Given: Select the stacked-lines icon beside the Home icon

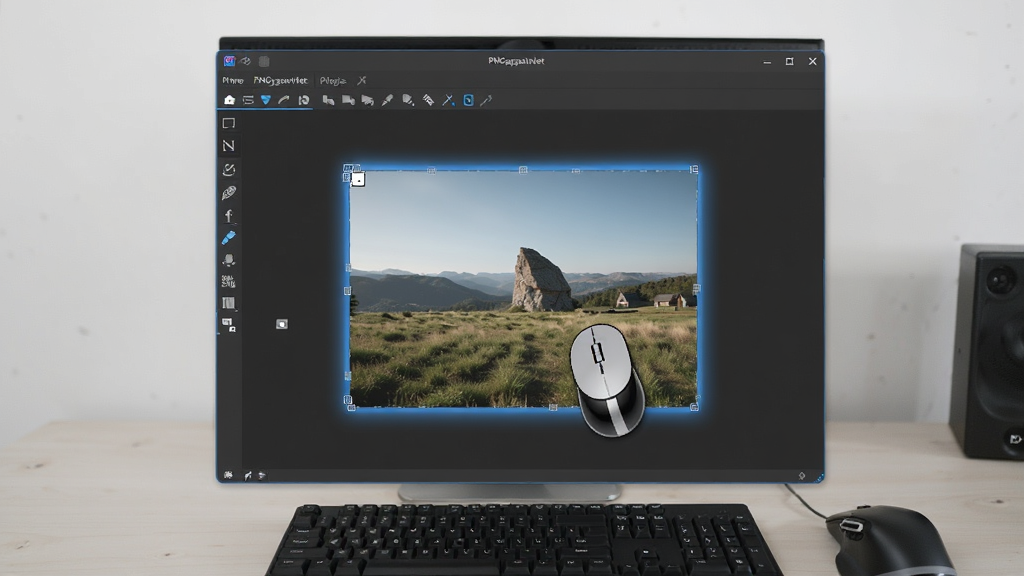Looking at the screenshot, I should (x=248, y=100).
